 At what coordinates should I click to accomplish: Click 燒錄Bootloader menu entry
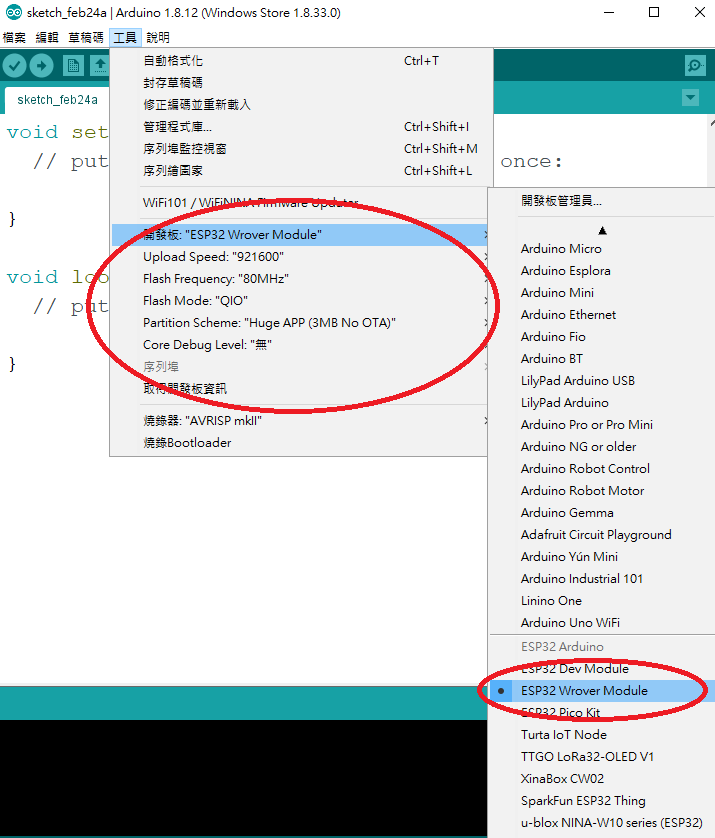299,443
